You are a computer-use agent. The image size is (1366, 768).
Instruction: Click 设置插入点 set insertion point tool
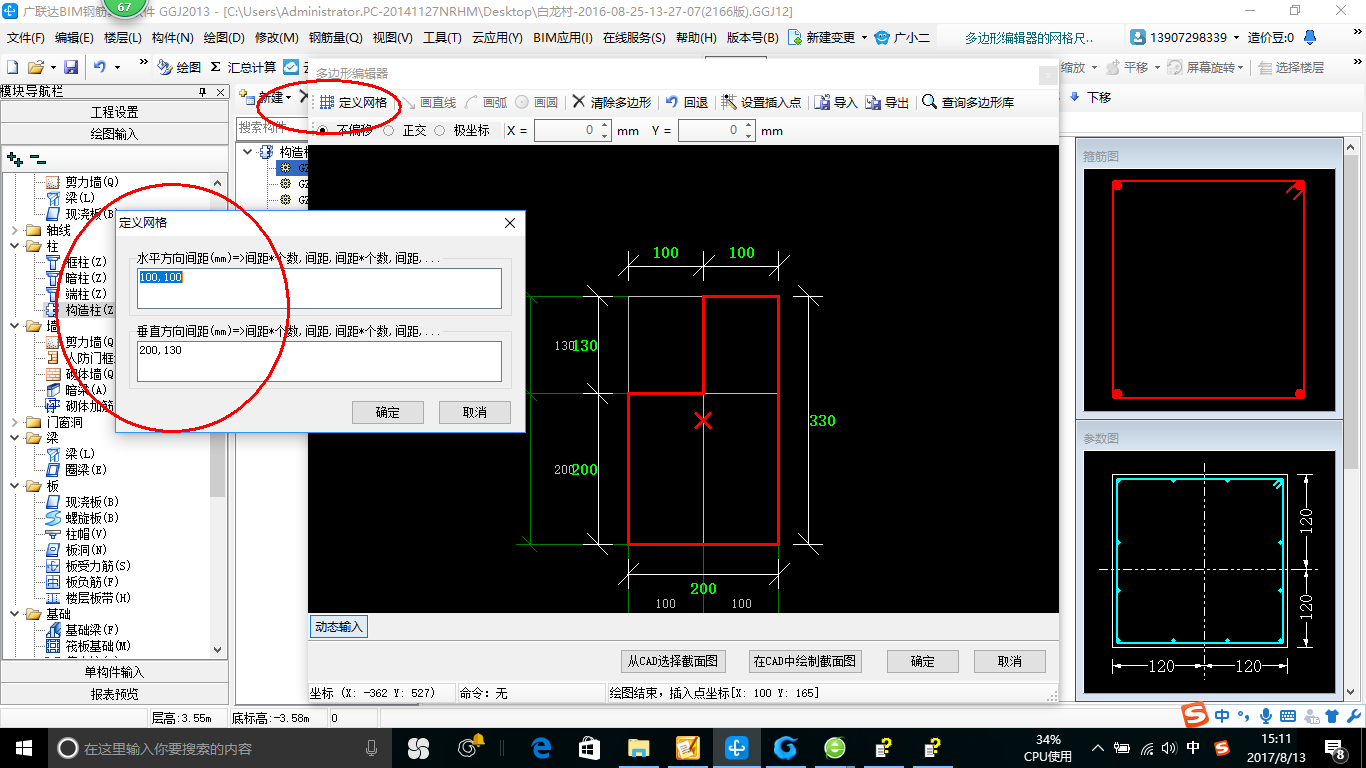click(761, 102)
